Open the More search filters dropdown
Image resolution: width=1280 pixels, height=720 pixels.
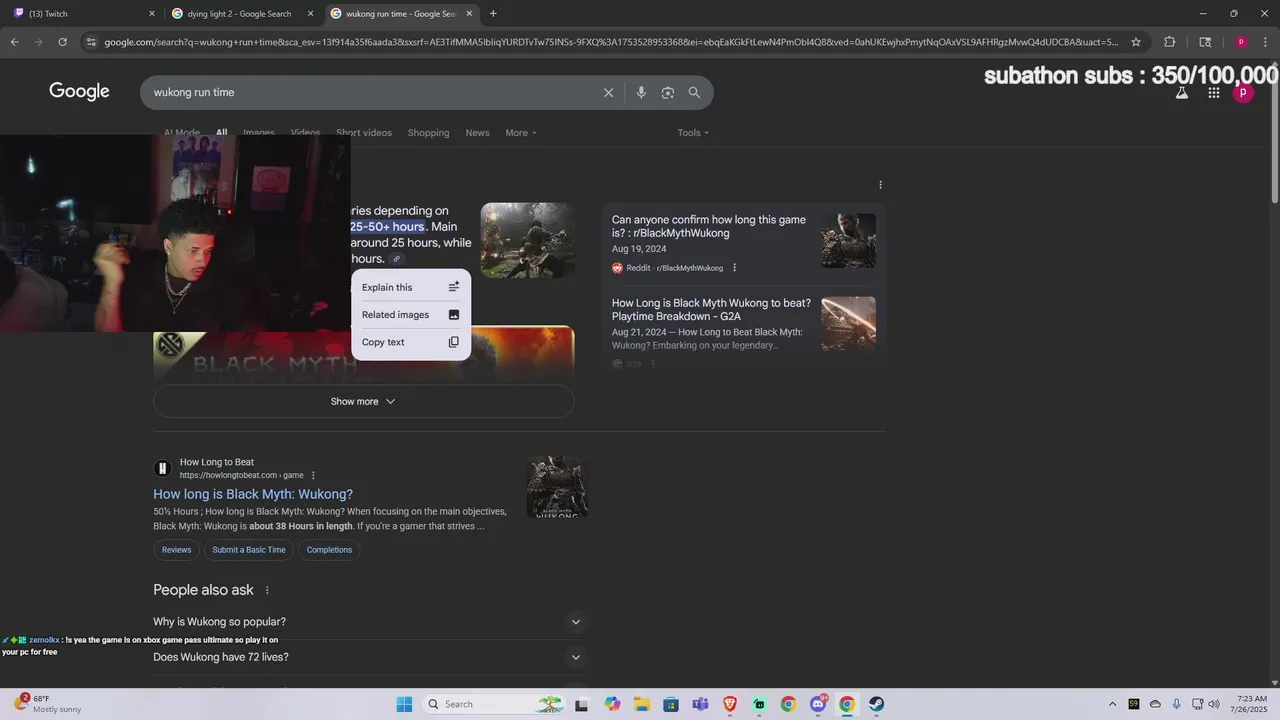521,133
